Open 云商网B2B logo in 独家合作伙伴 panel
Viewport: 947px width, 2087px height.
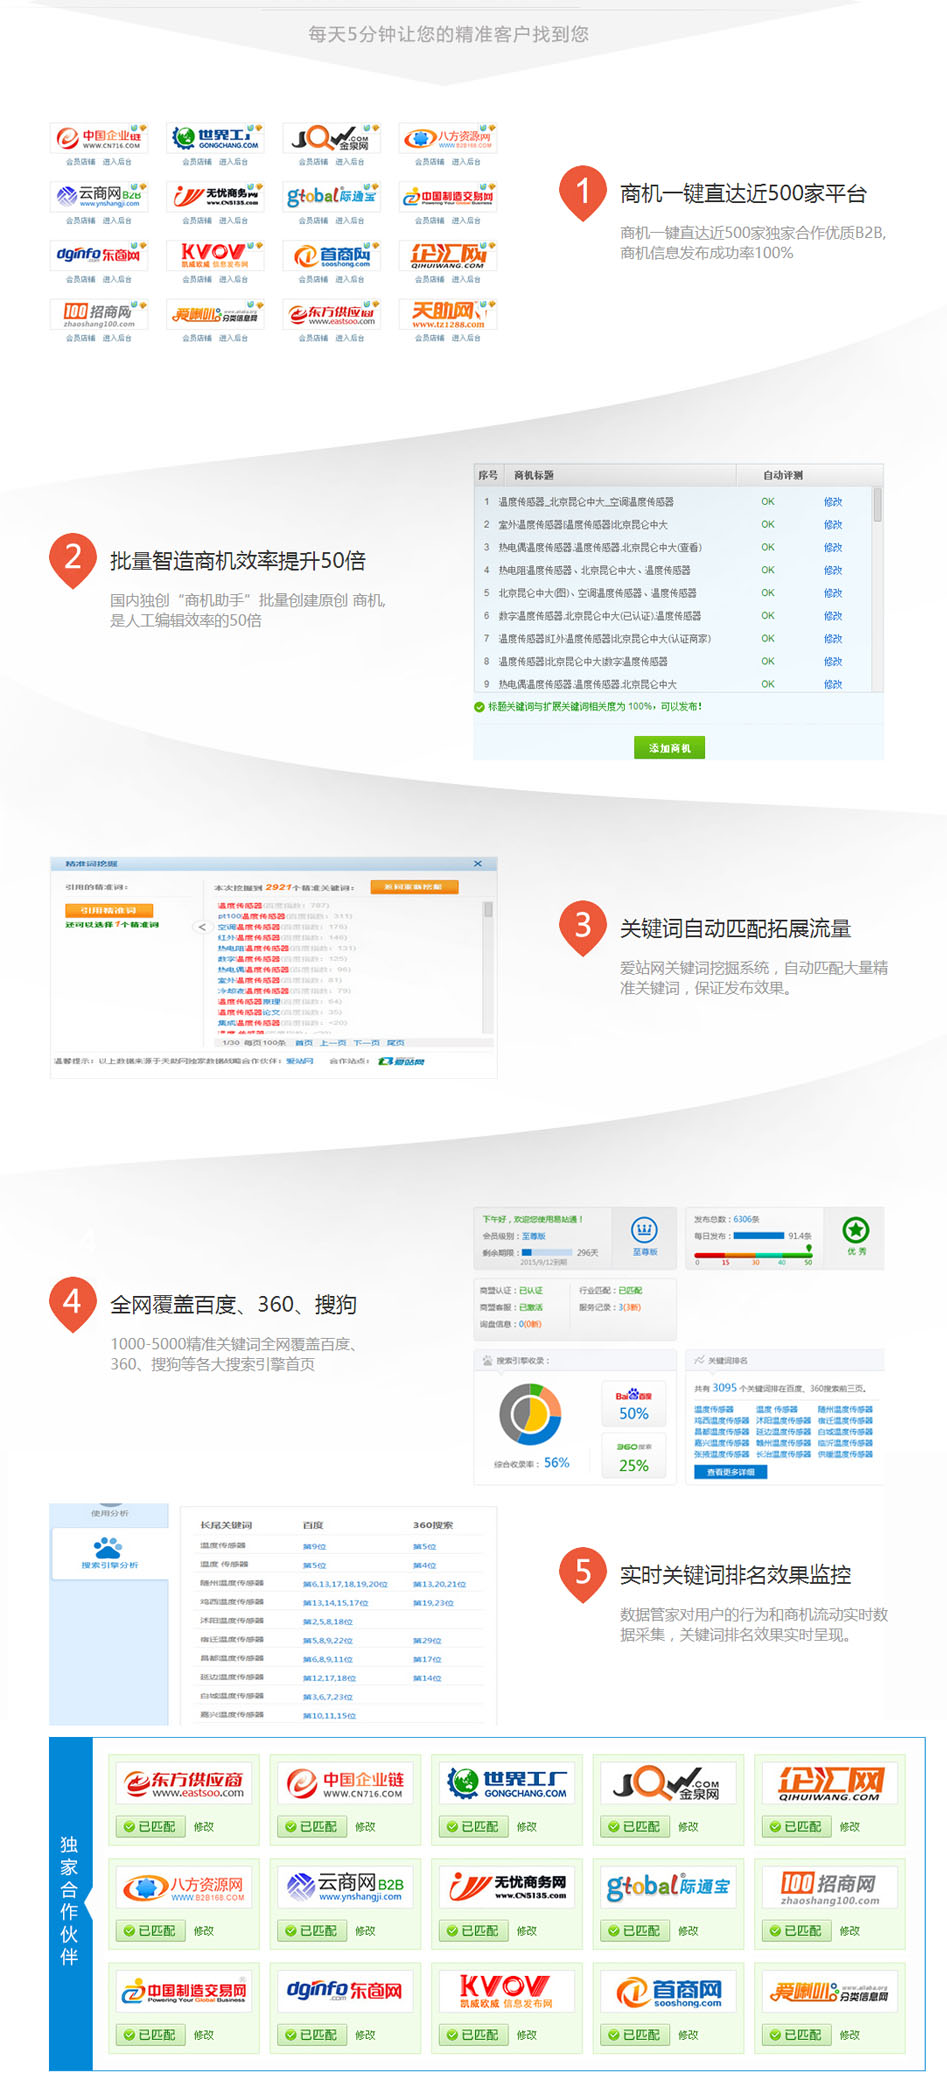click(x=346, y=1888)
